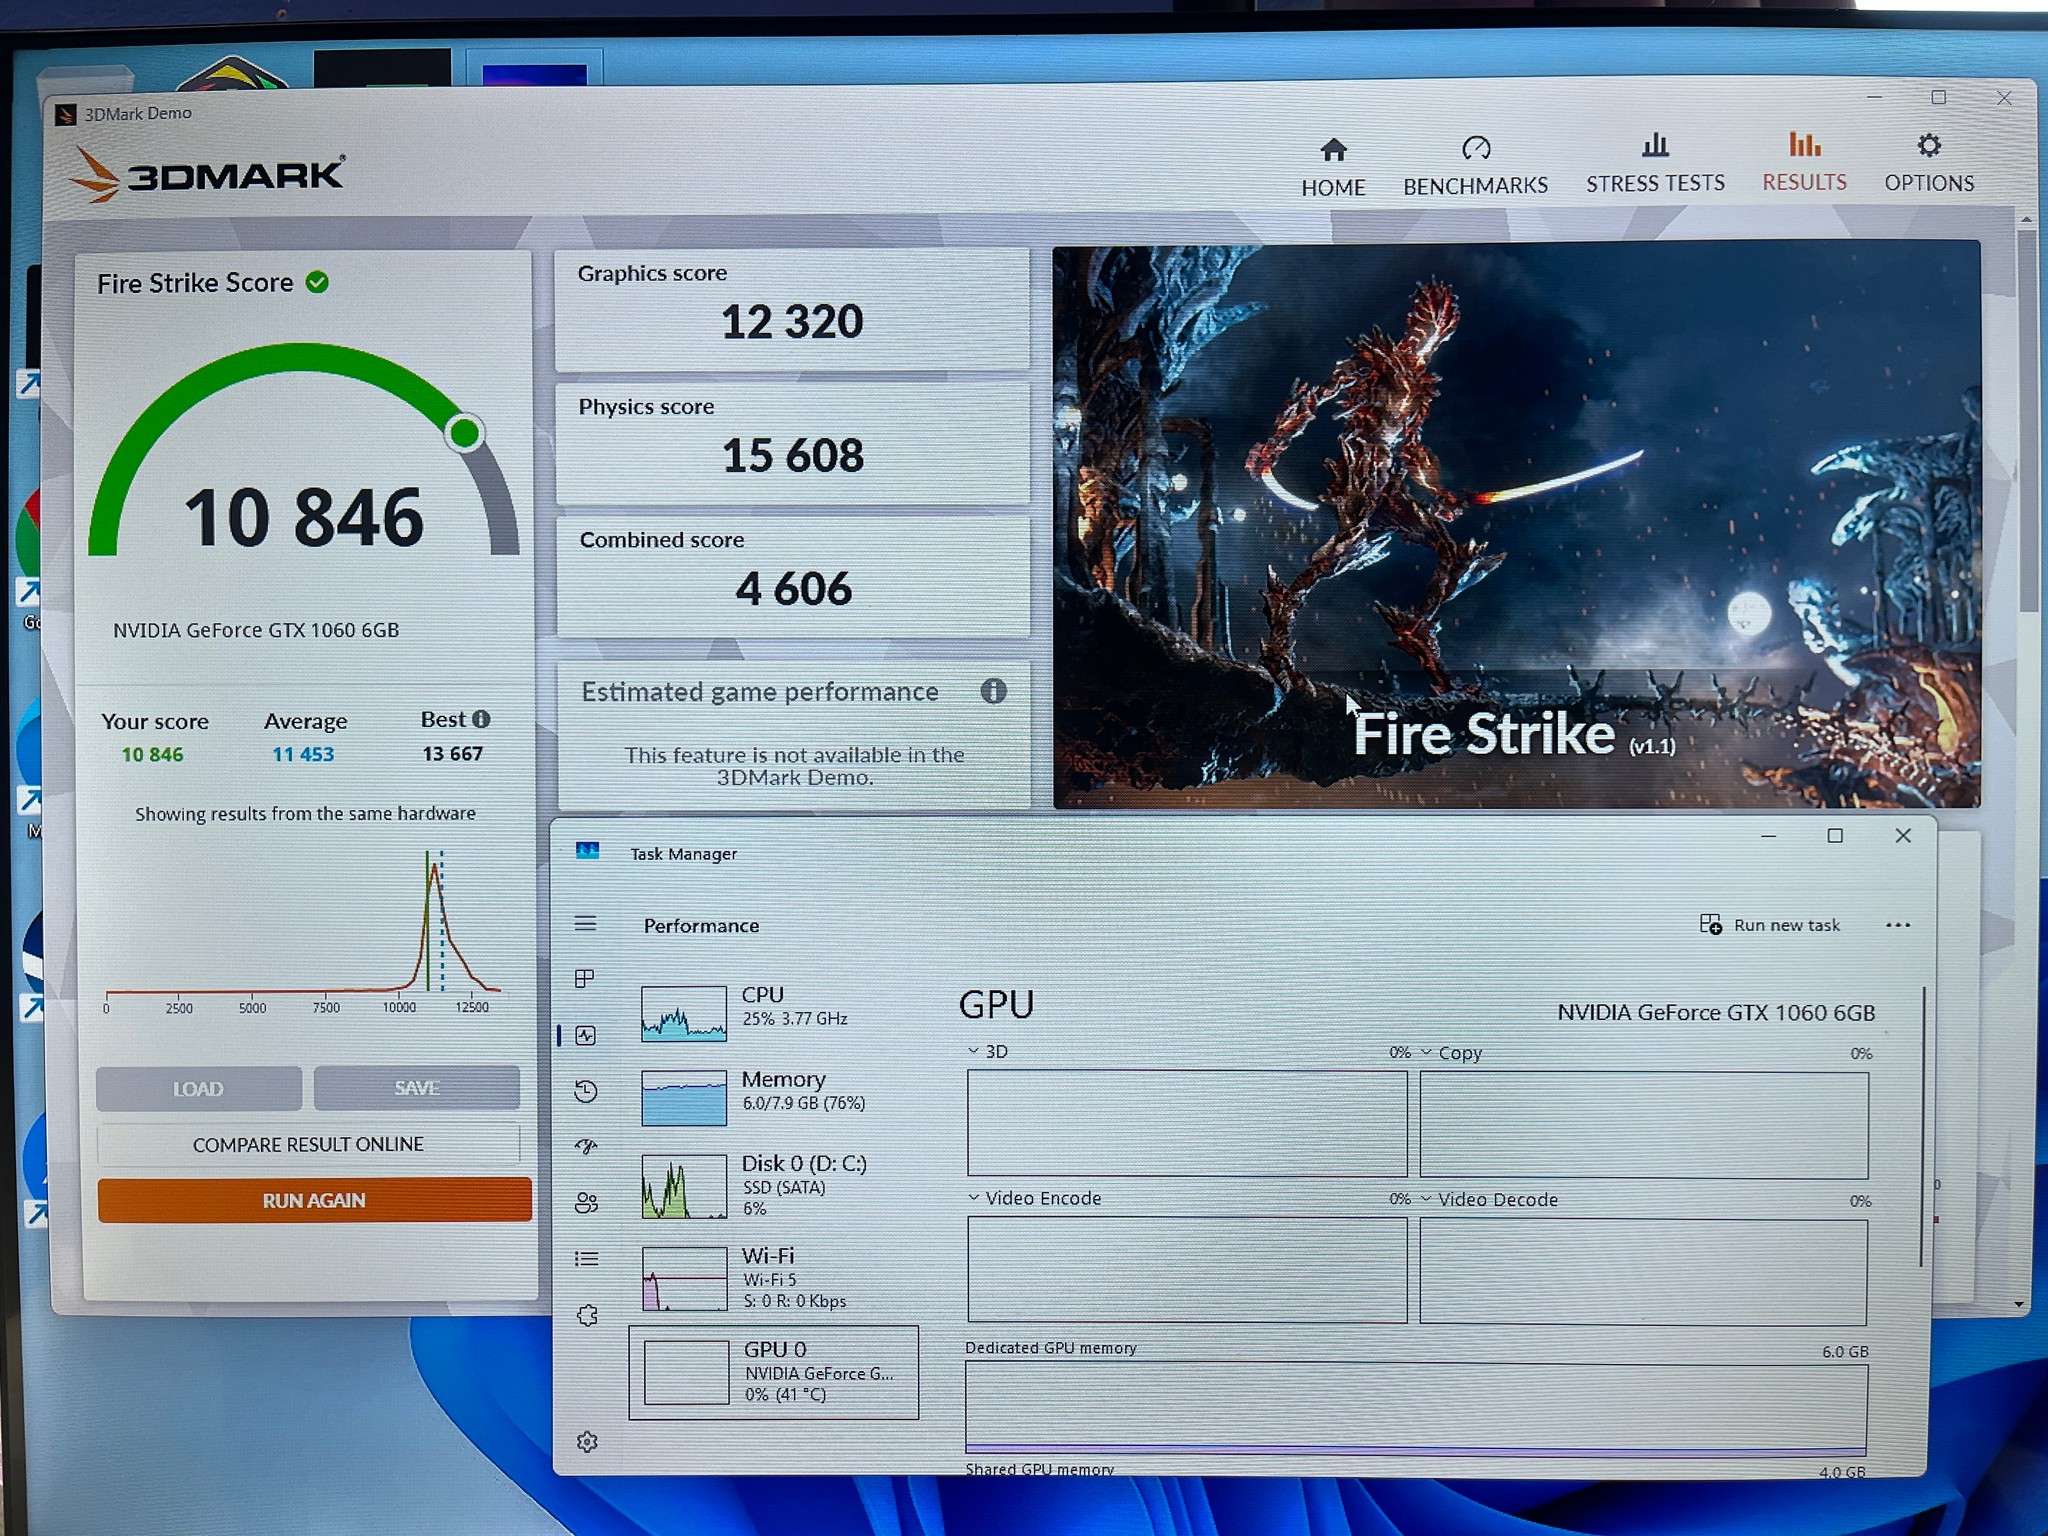Screen dimensions: 2048x1536
Task: Click the LOAD button
Action: 198,1088
